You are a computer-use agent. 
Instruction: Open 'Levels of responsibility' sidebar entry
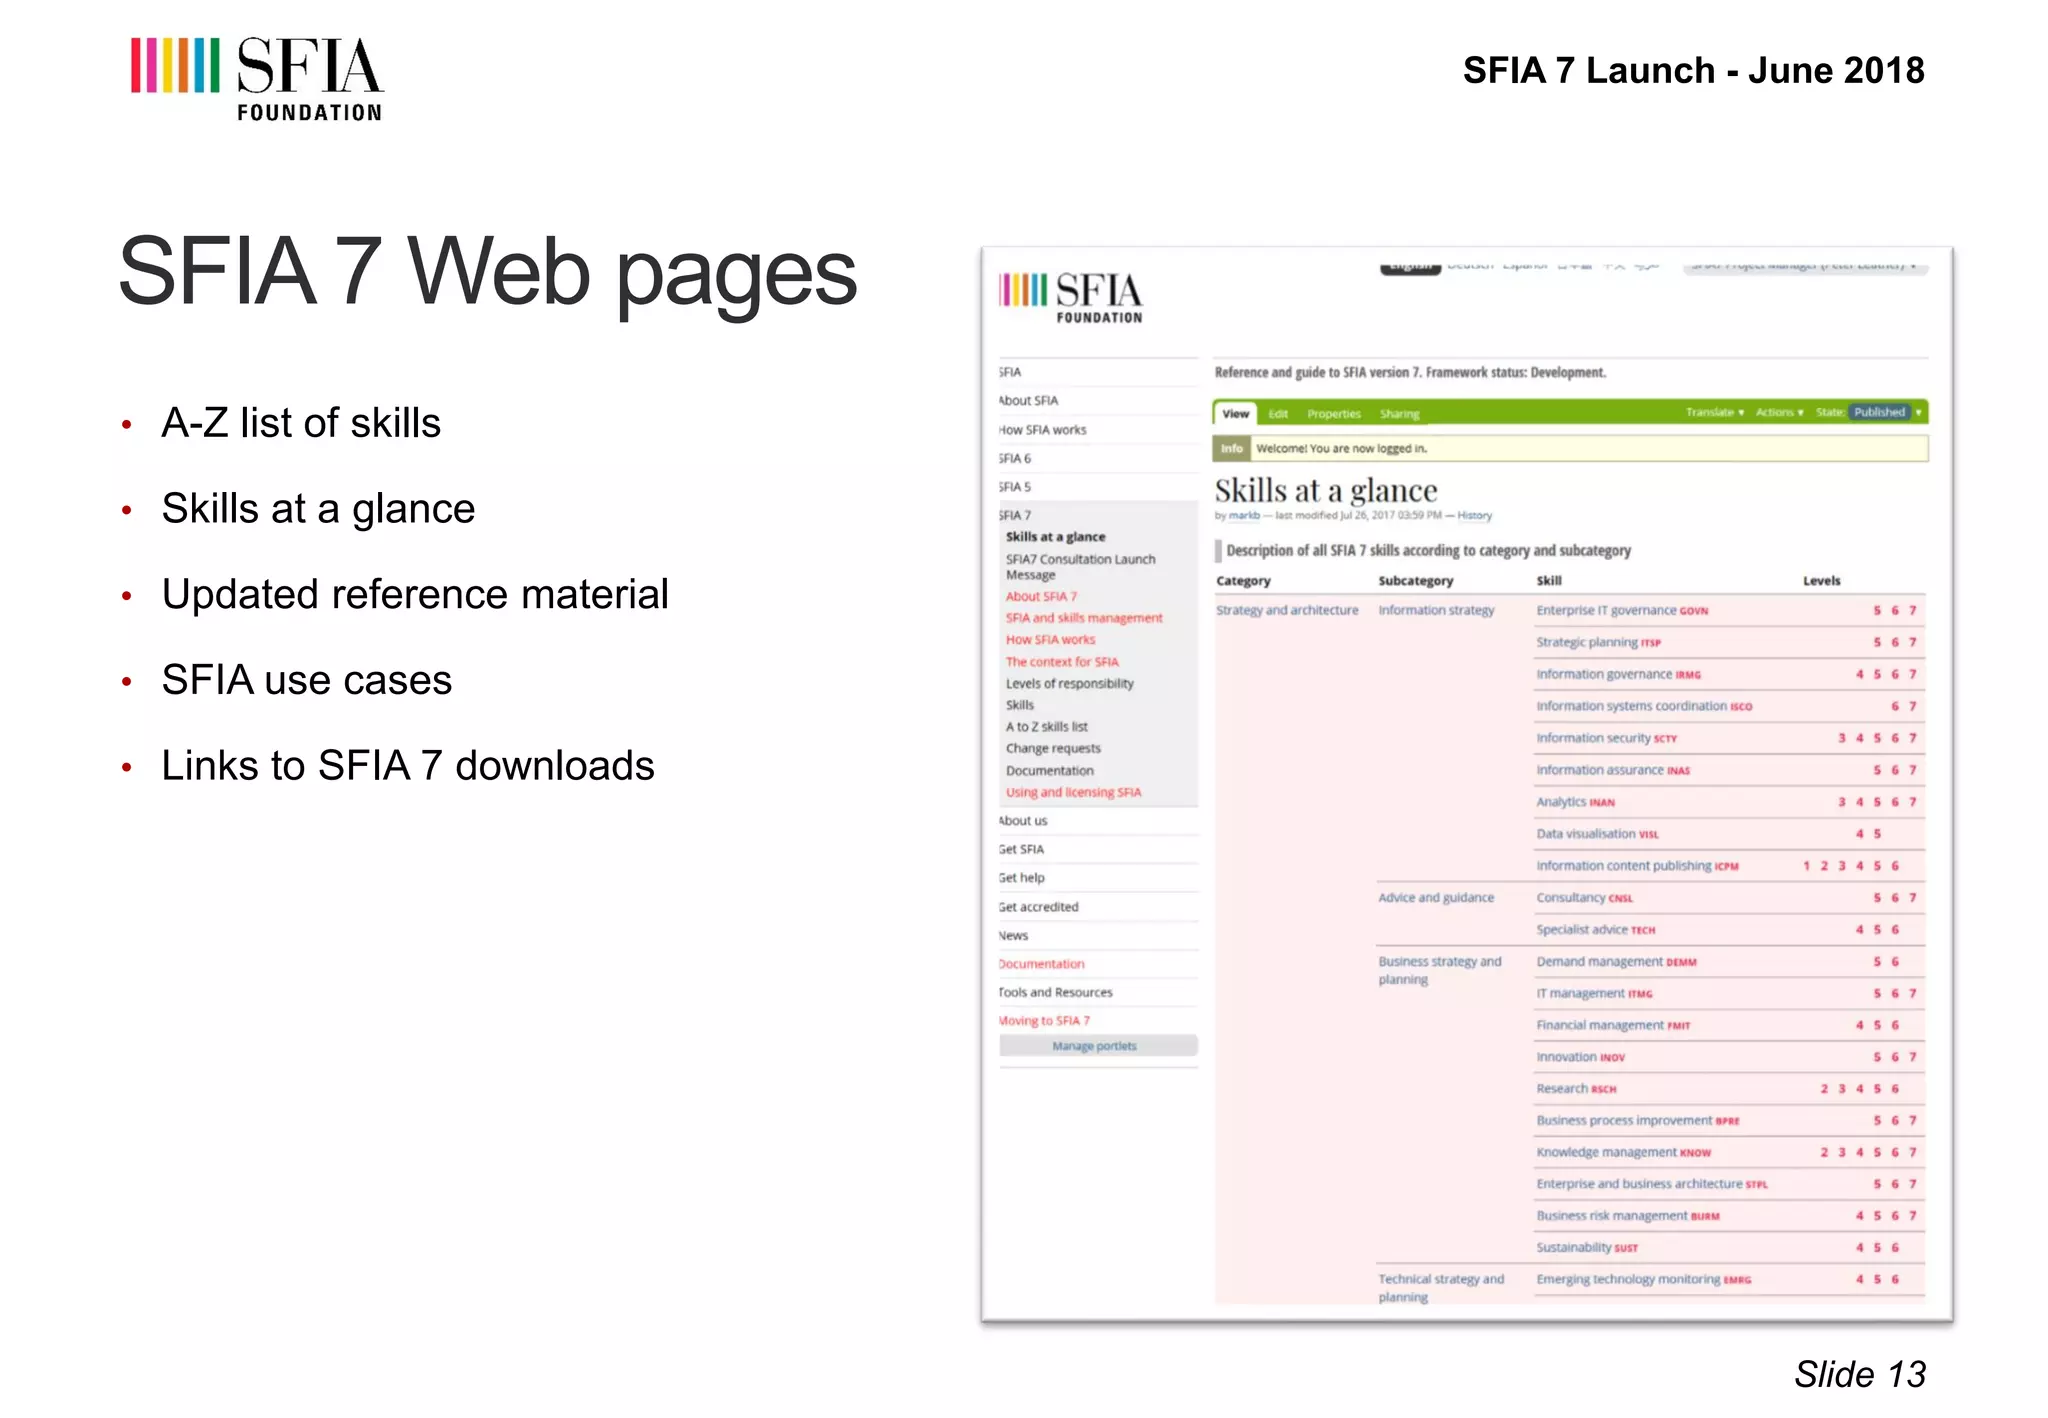point(1069,684)
